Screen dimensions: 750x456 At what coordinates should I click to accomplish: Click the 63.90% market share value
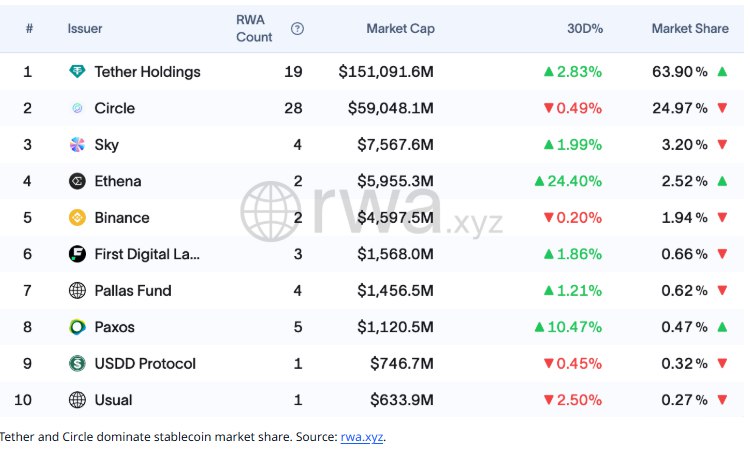[x=680, y=72]
